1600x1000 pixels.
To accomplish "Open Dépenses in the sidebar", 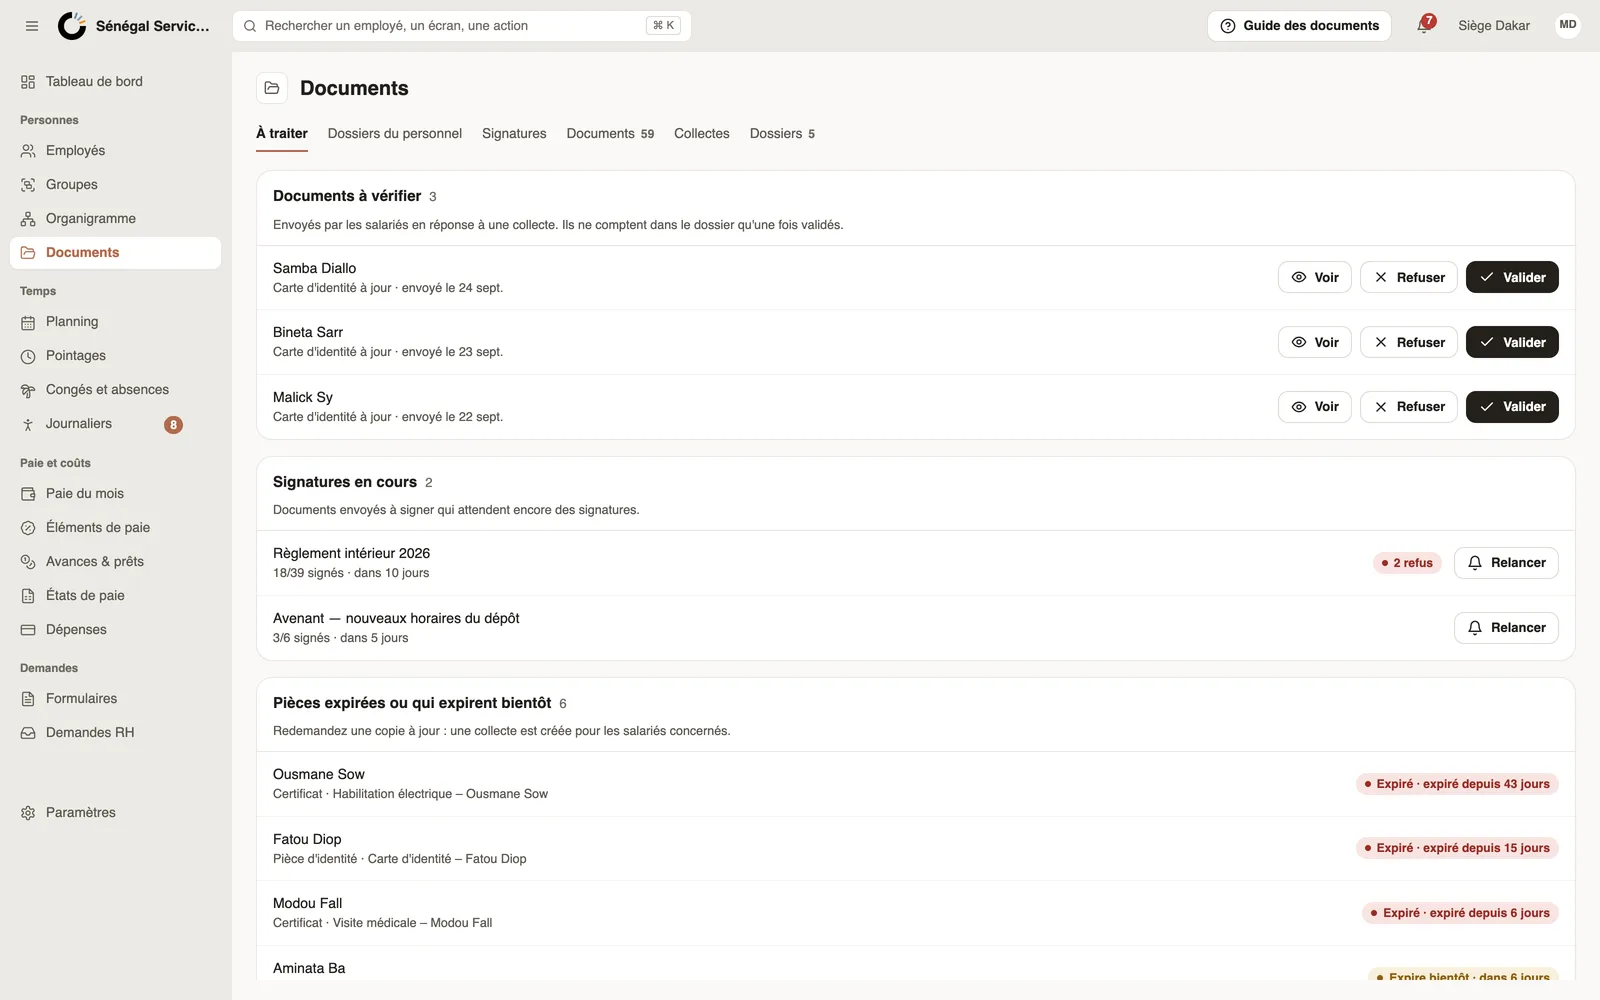I will click(x=115, y=630).
